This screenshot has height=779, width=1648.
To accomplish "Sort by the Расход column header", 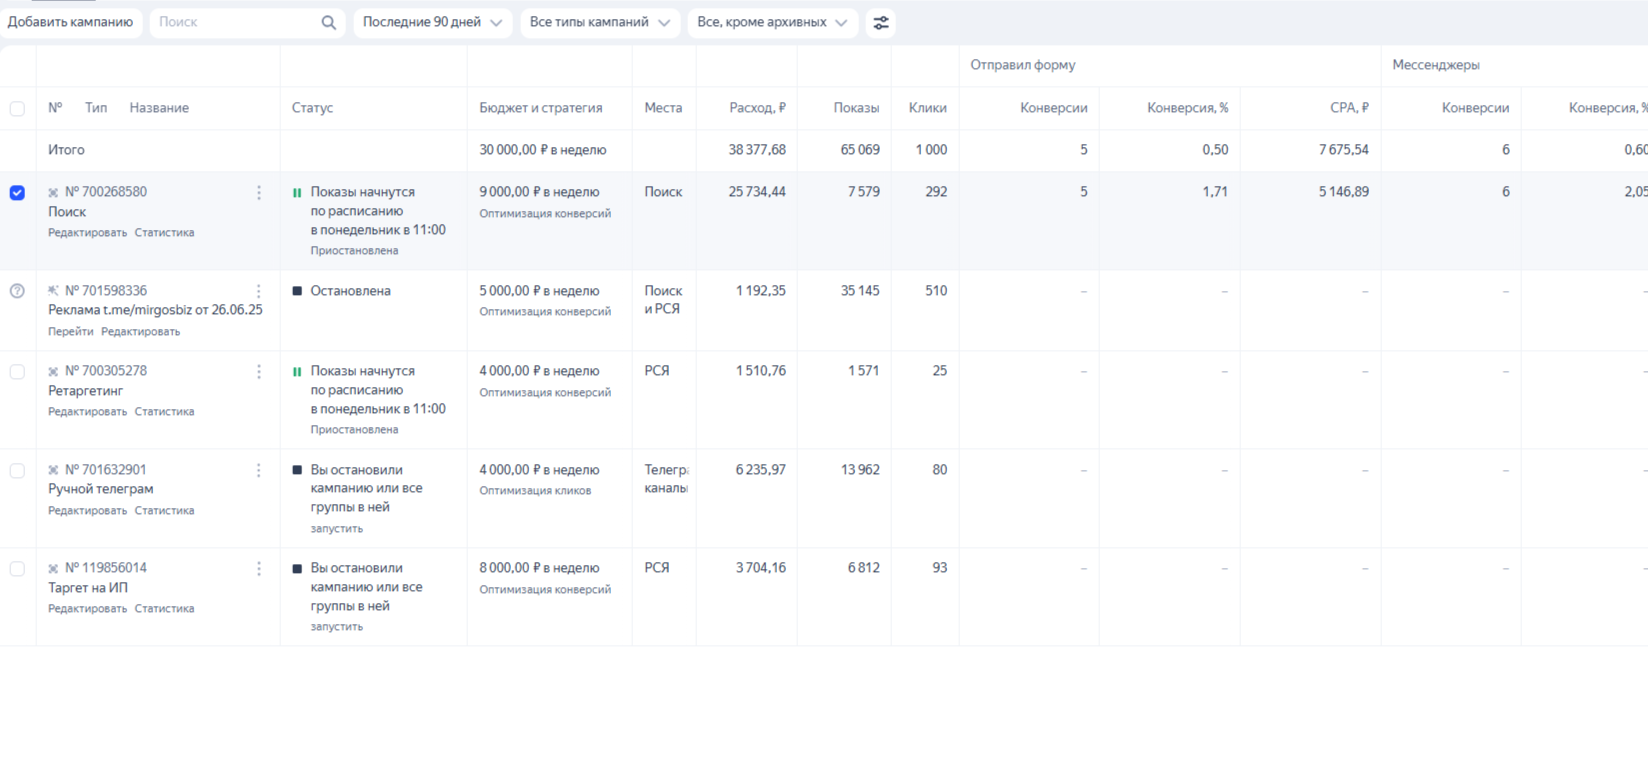I will (757, 108).
